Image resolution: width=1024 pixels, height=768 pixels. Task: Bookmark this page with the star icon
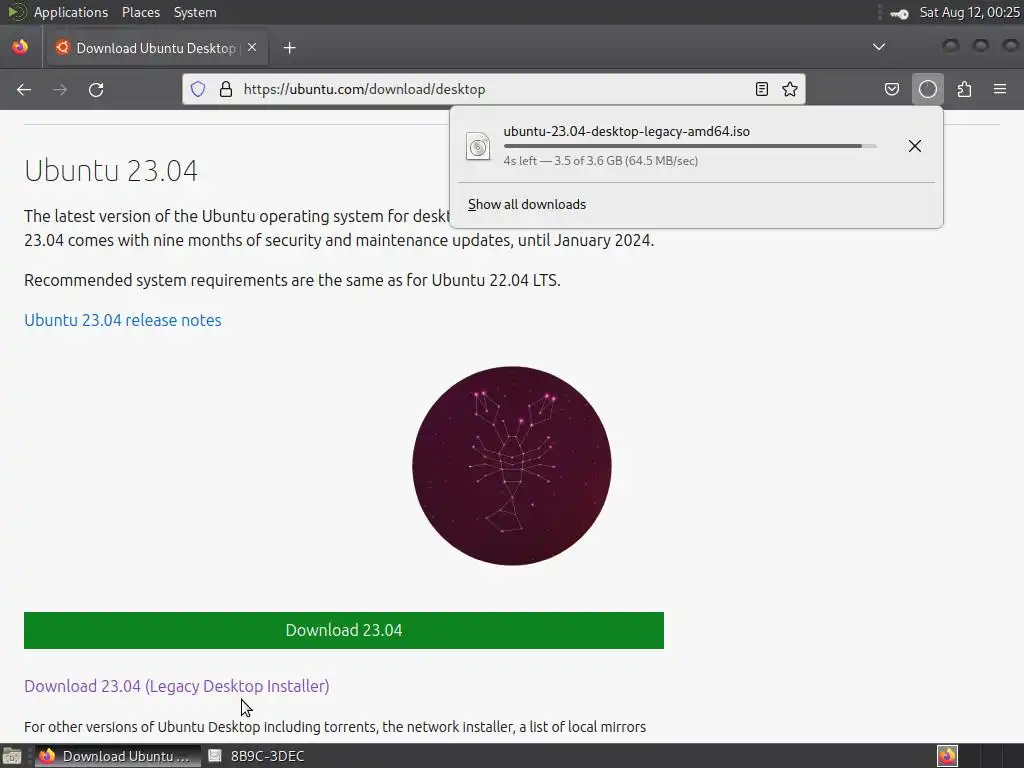point(790,89)
